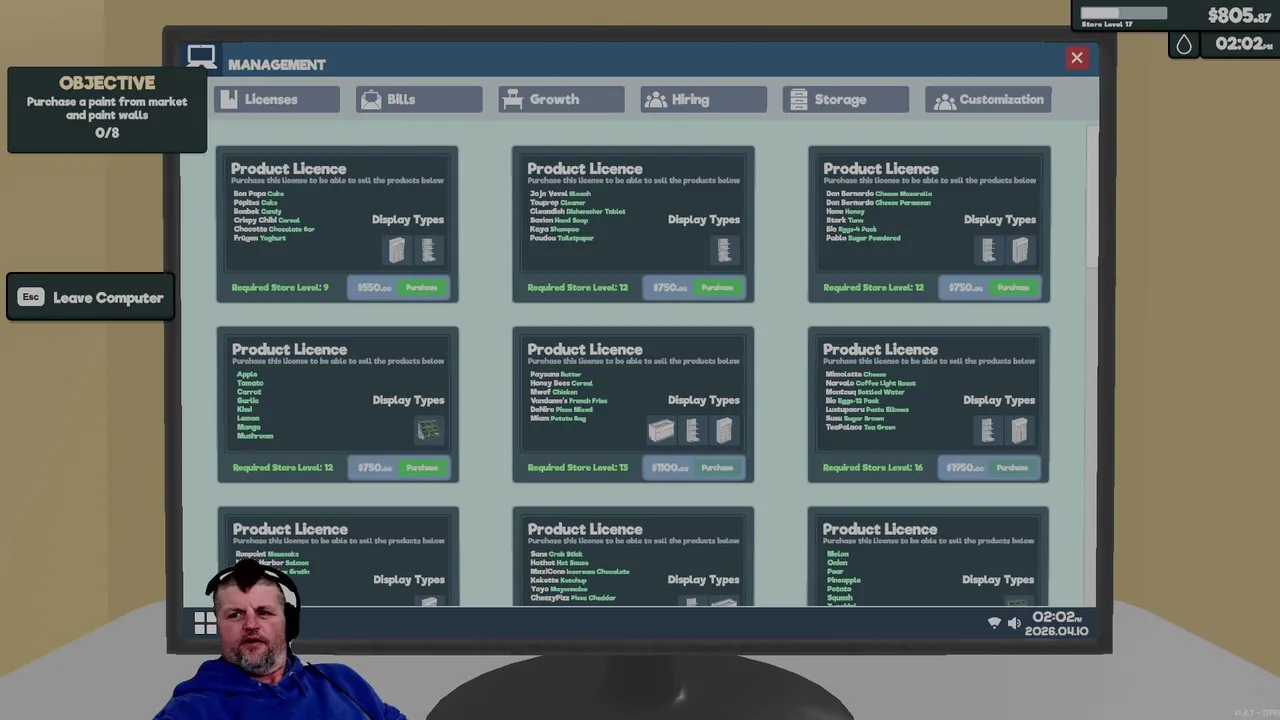Screen dimensions: 1280x720
Task: Close the Management window with the red X
Action: click(1077, 58)
